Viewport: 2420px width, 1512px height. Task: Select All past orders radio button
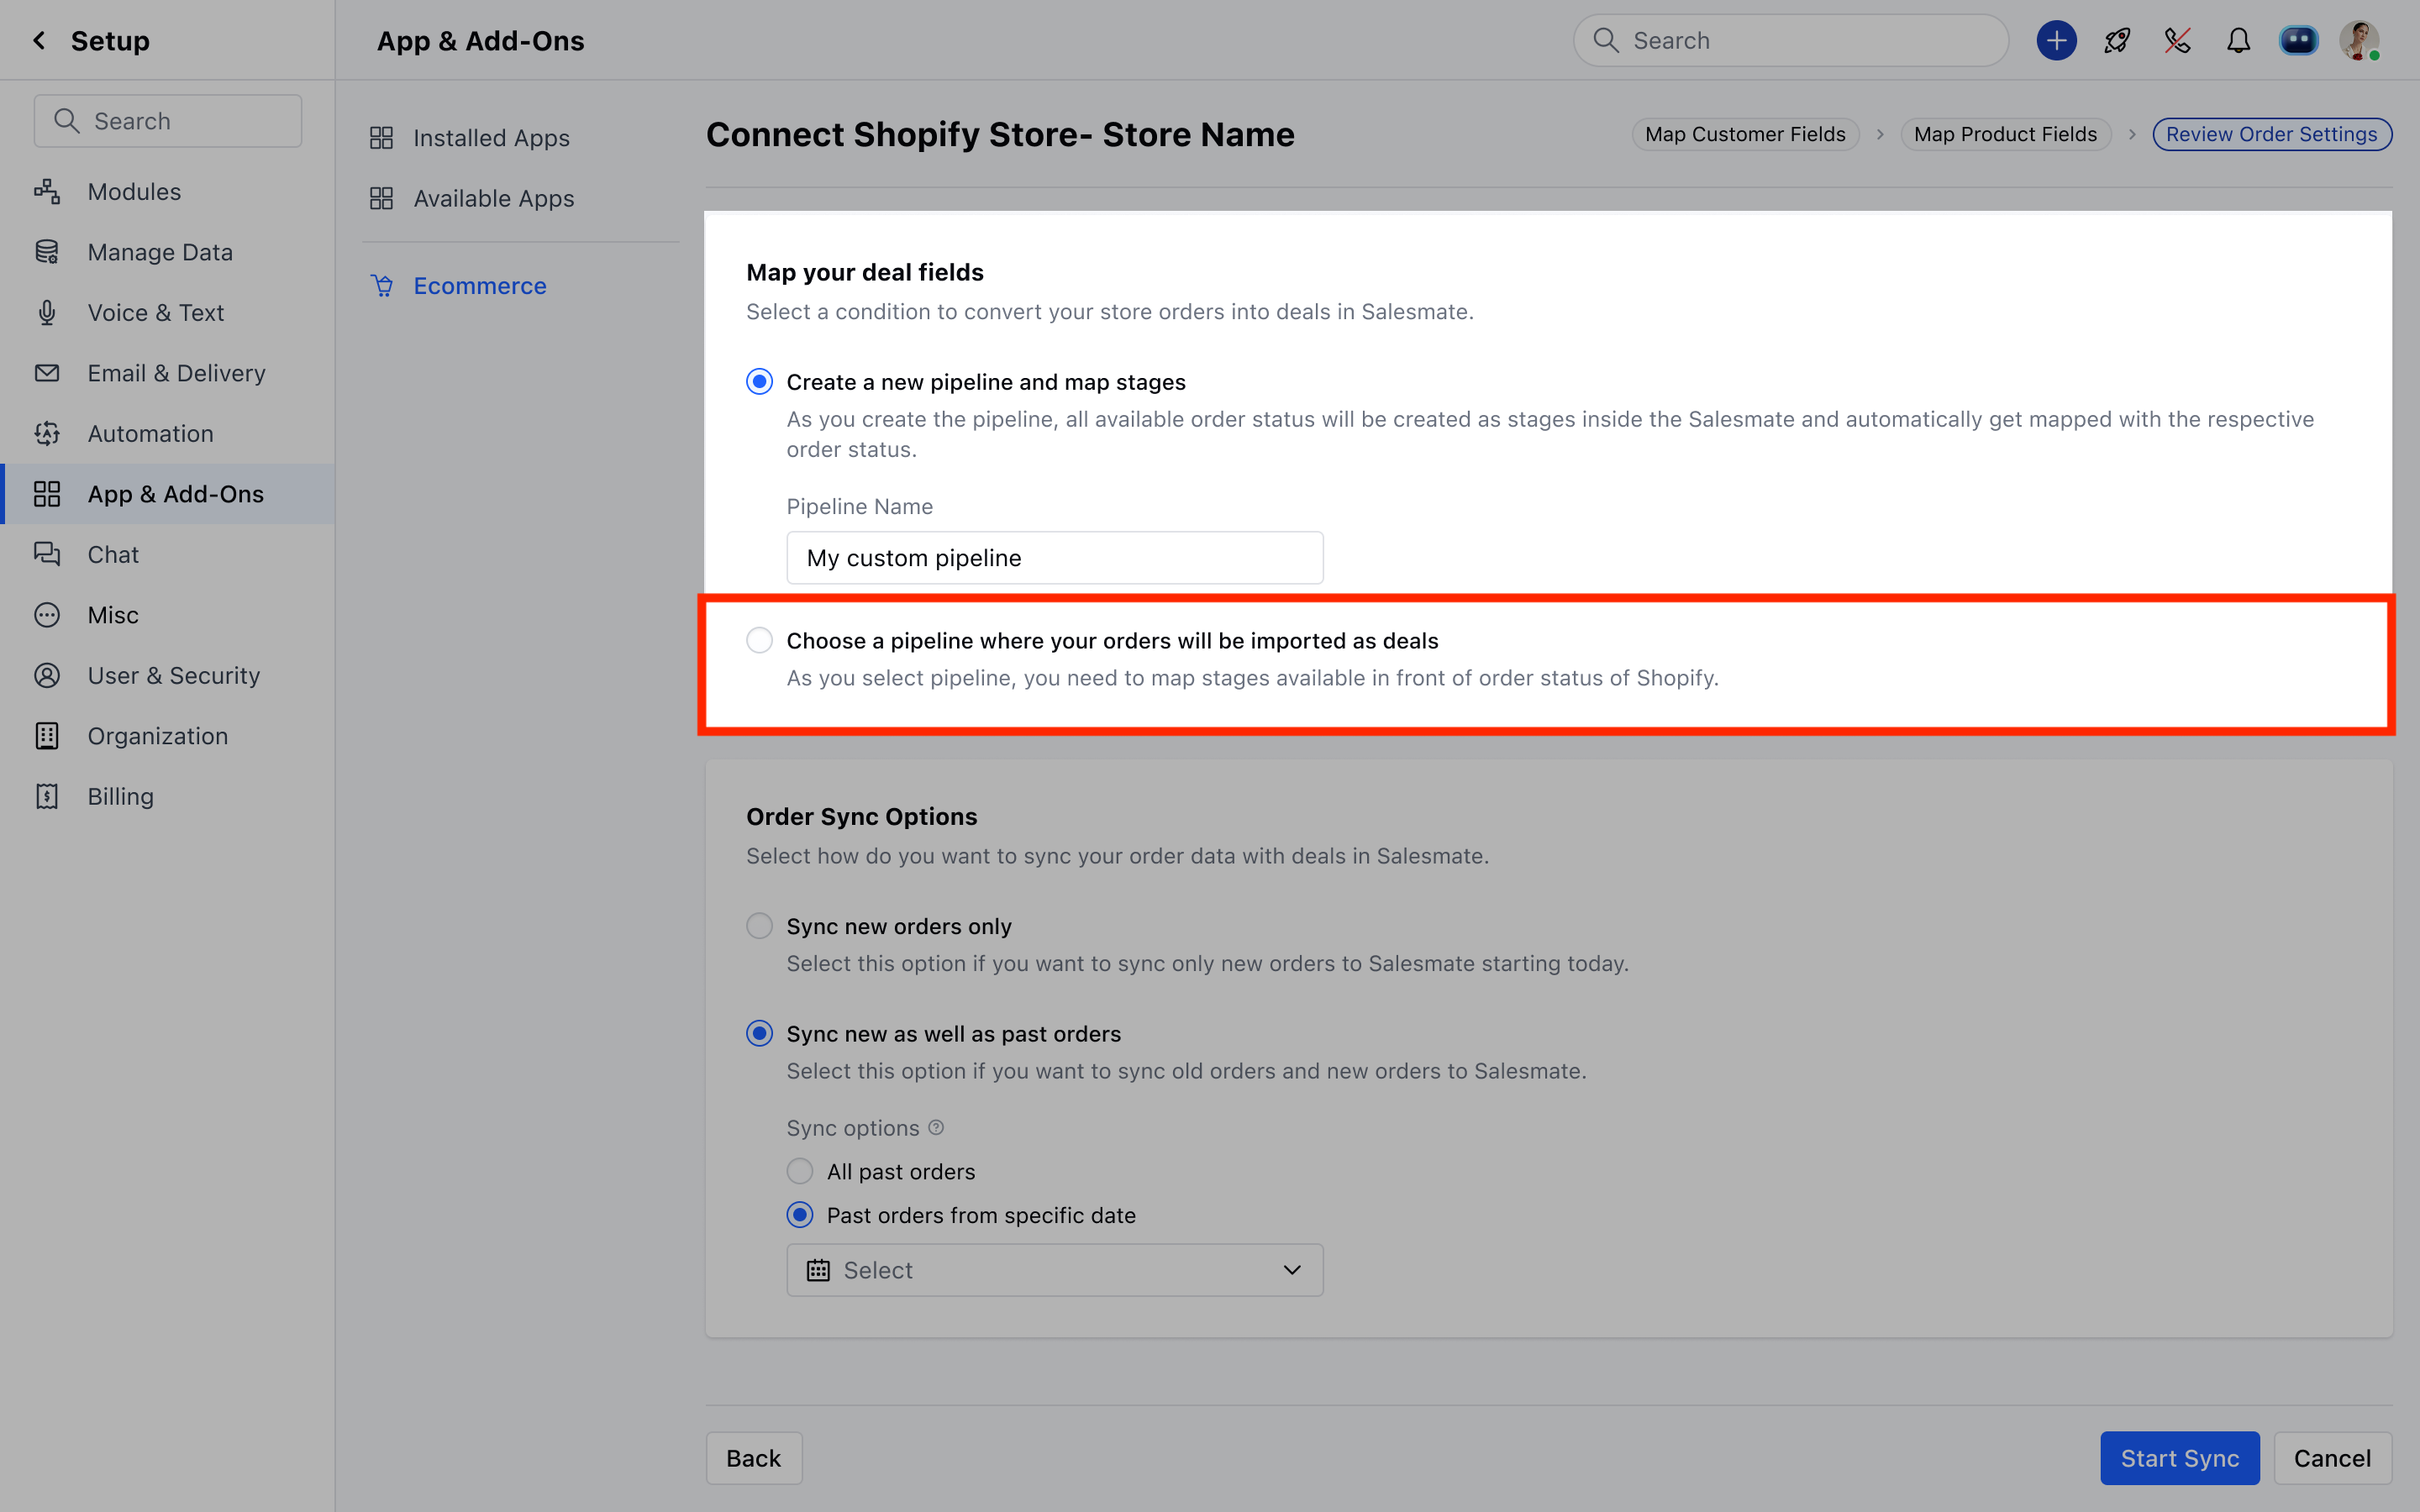[x=800, y=1171]
